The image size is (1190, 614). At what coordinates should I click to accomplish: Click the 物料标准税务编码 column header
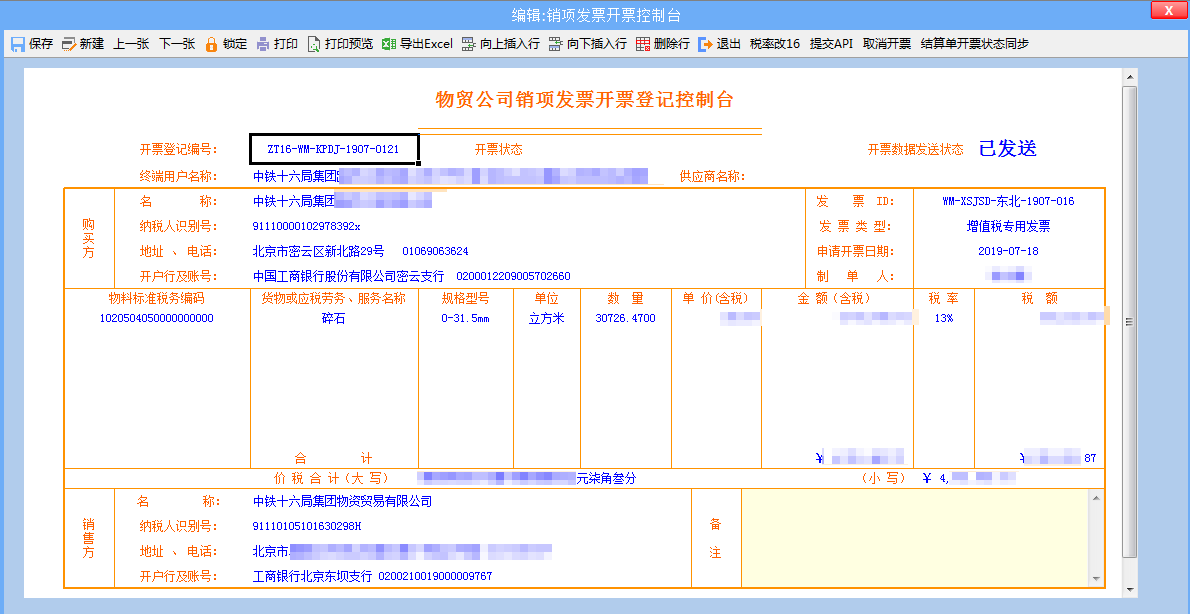(x=156, y=298)
